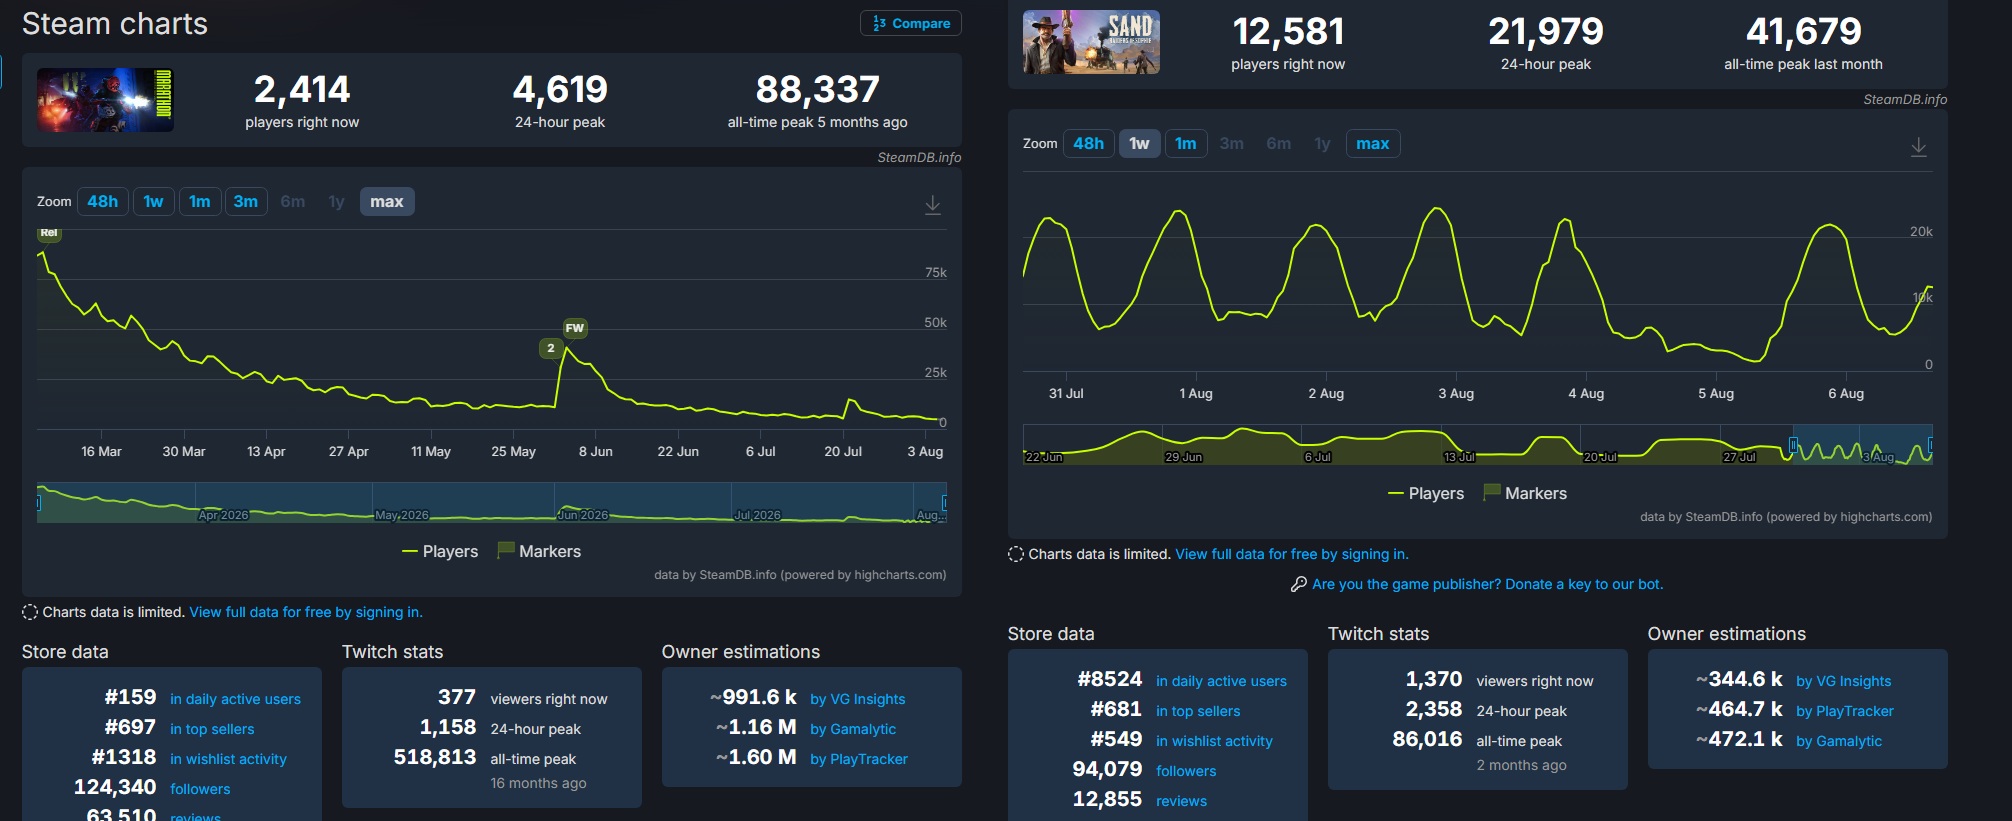The width and height of the screenshot is (2012, 821).
Task: Open the game thumbnail beside 2,414 players
Action: [x=105, y=100]
